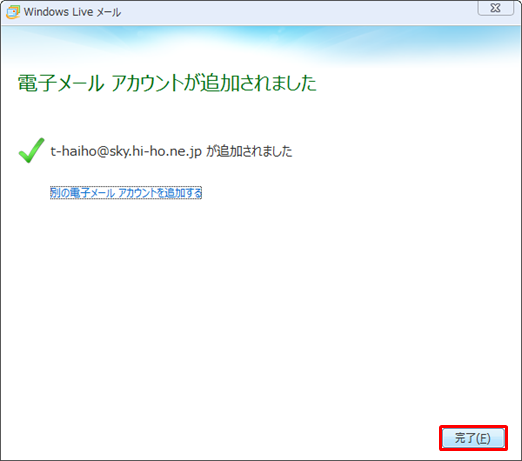The width and height of the screenshot is (522, 461).
Task: Click the Windows Live メール title text
Action: [x=72, y=12]
